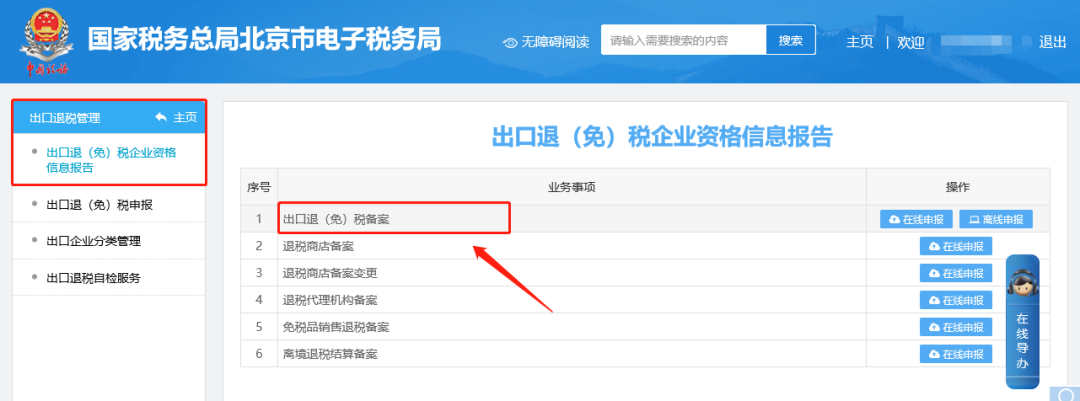The height and width of the screenshot is (401, 1080).
Task: Click the 出口退税管理 sidebar header
Action: pos(65,118)
